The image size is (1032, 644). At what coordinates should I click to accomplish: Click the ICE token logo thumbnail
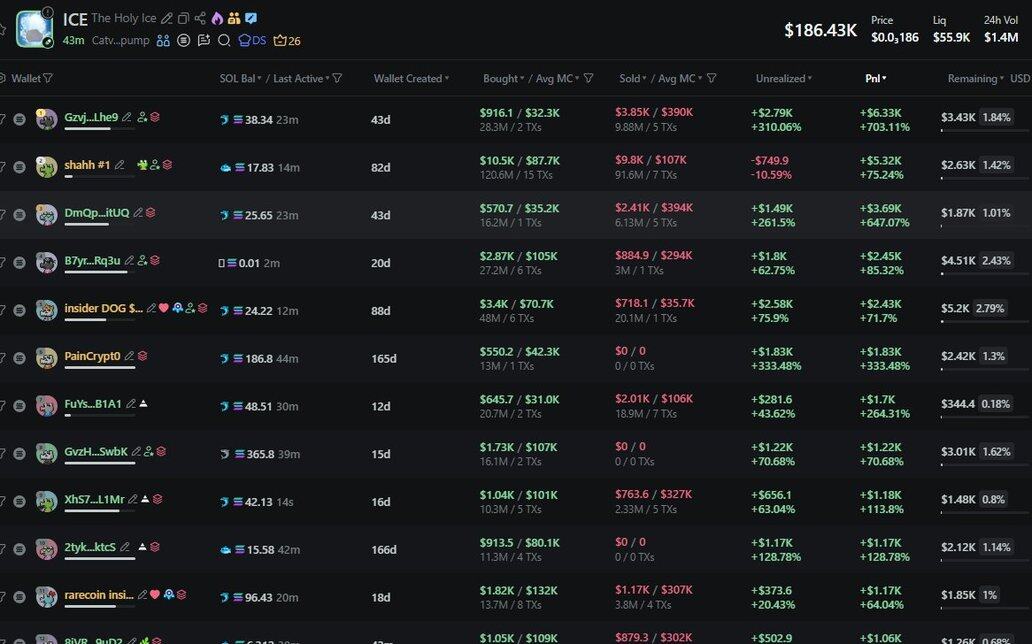click(35, 29)
